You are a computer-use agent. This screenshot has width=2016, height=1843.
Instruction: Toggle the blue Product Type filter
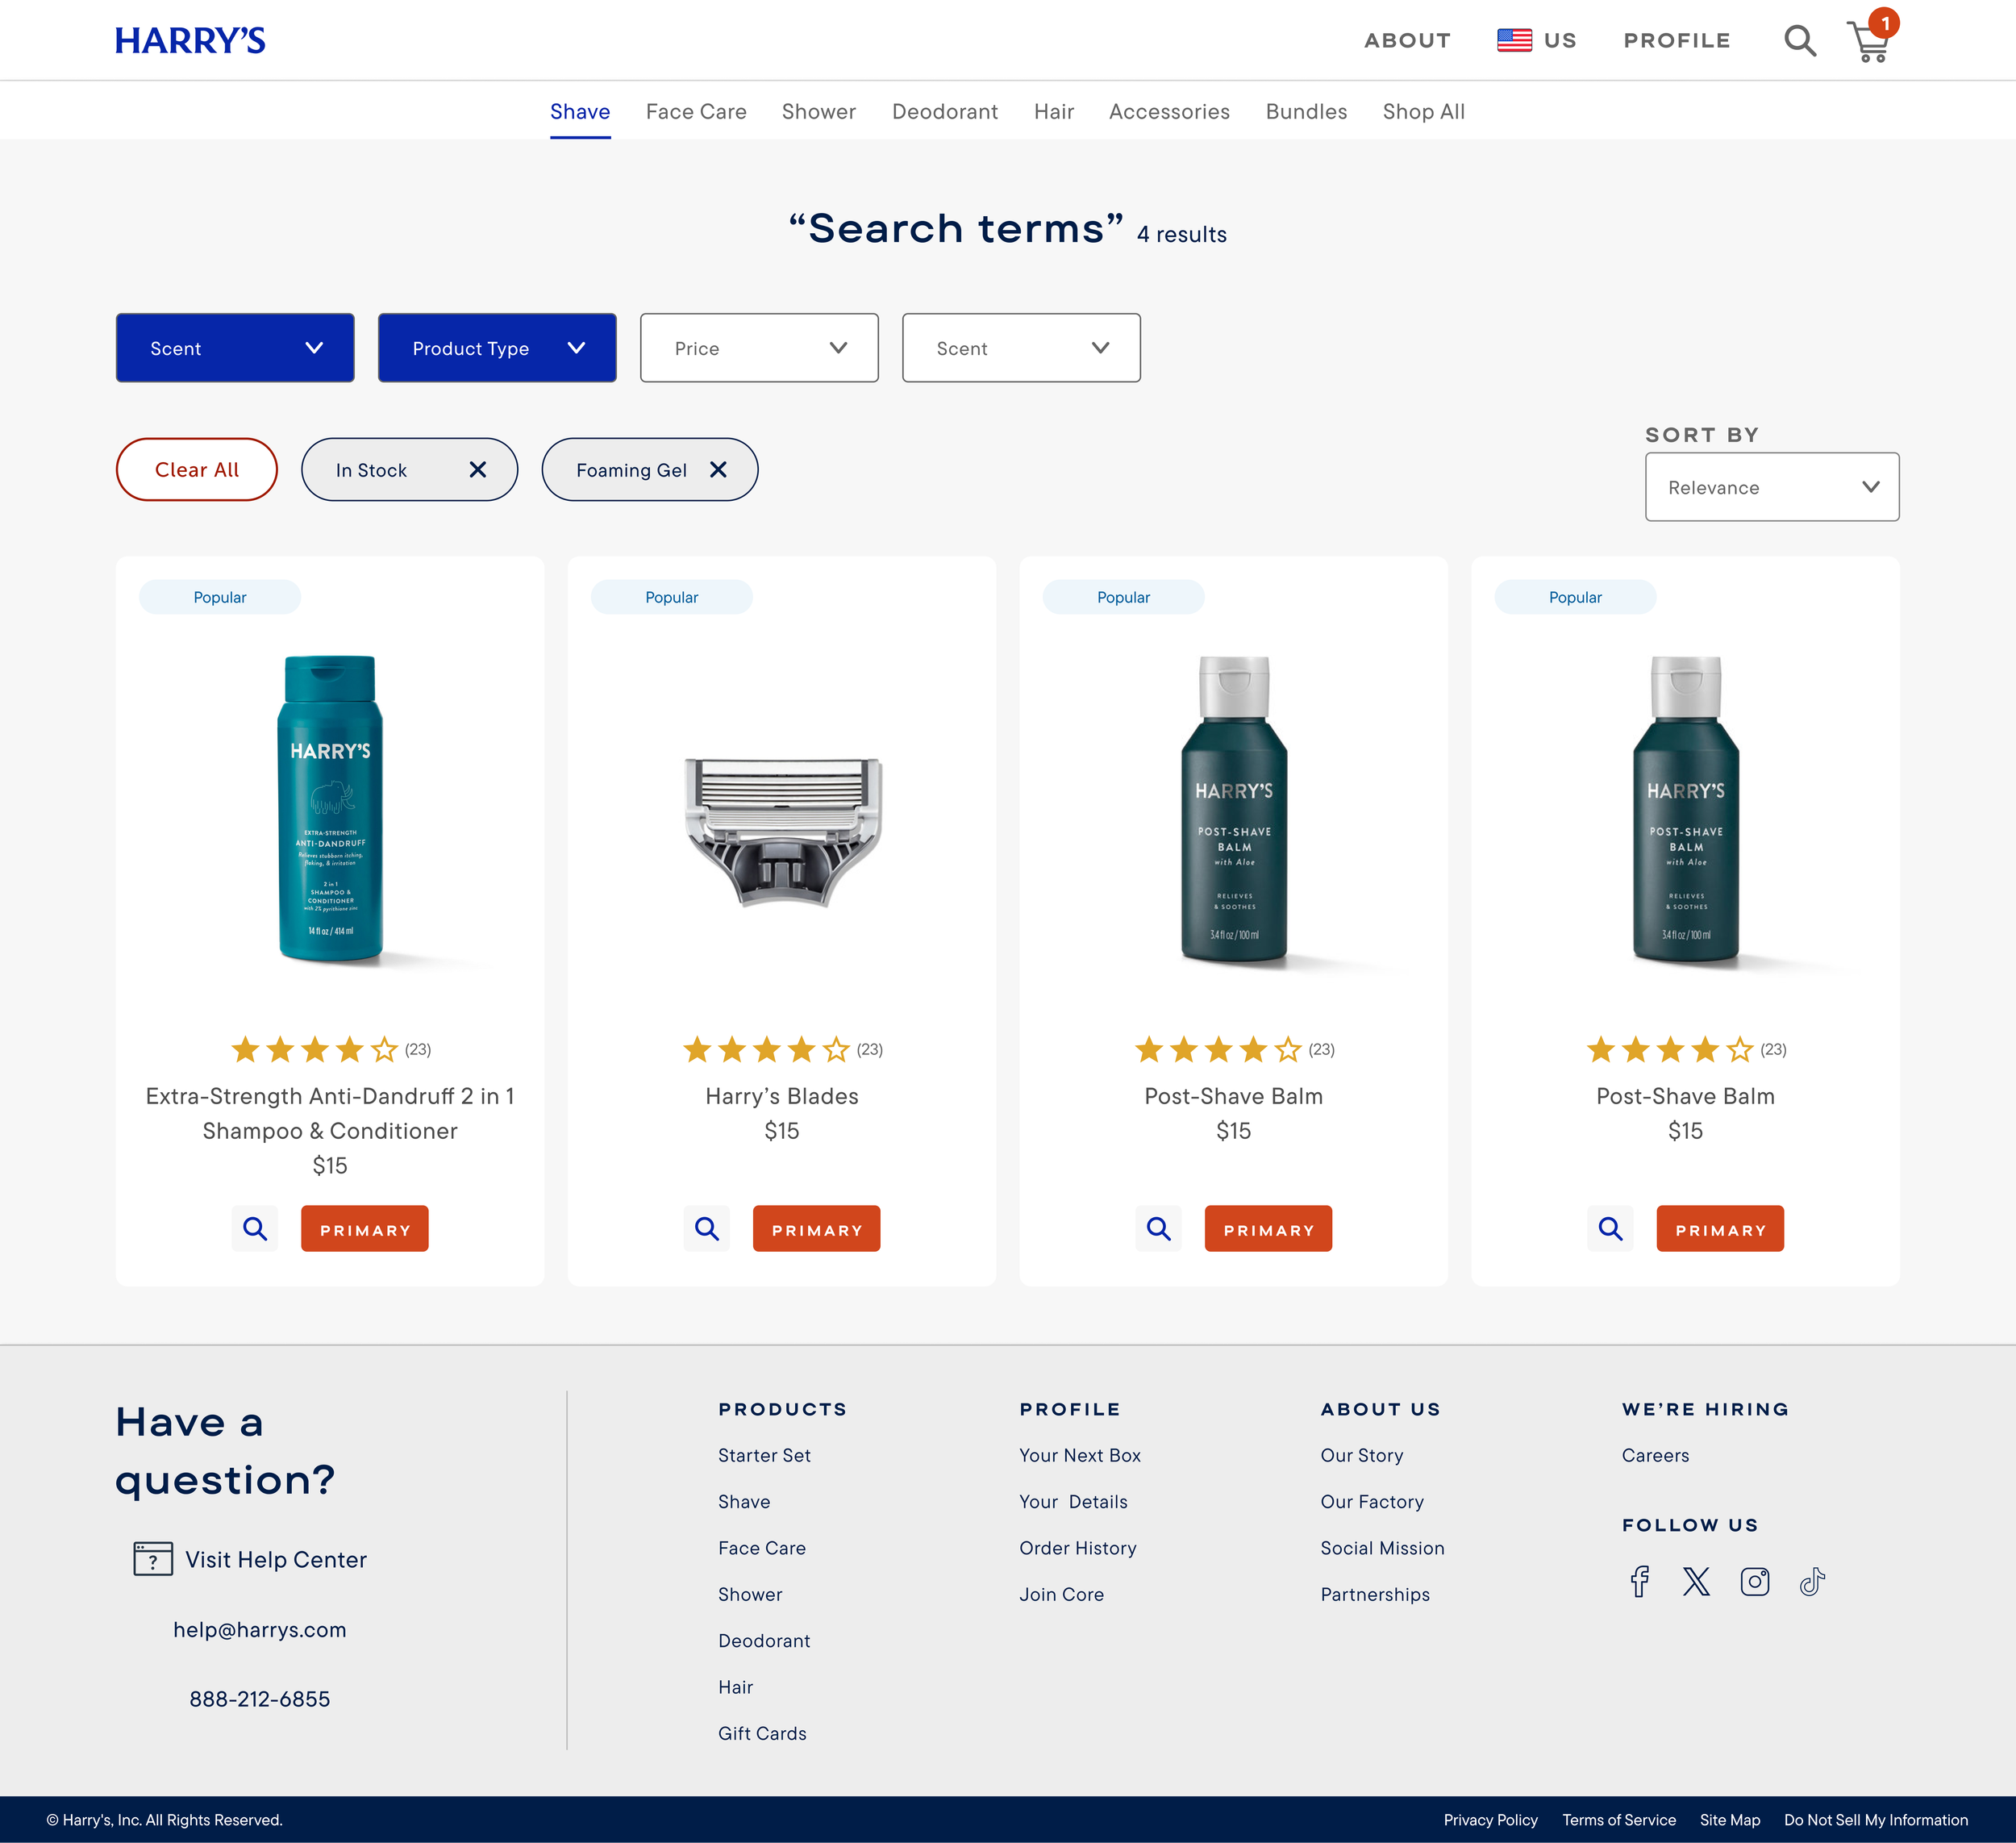497,348
